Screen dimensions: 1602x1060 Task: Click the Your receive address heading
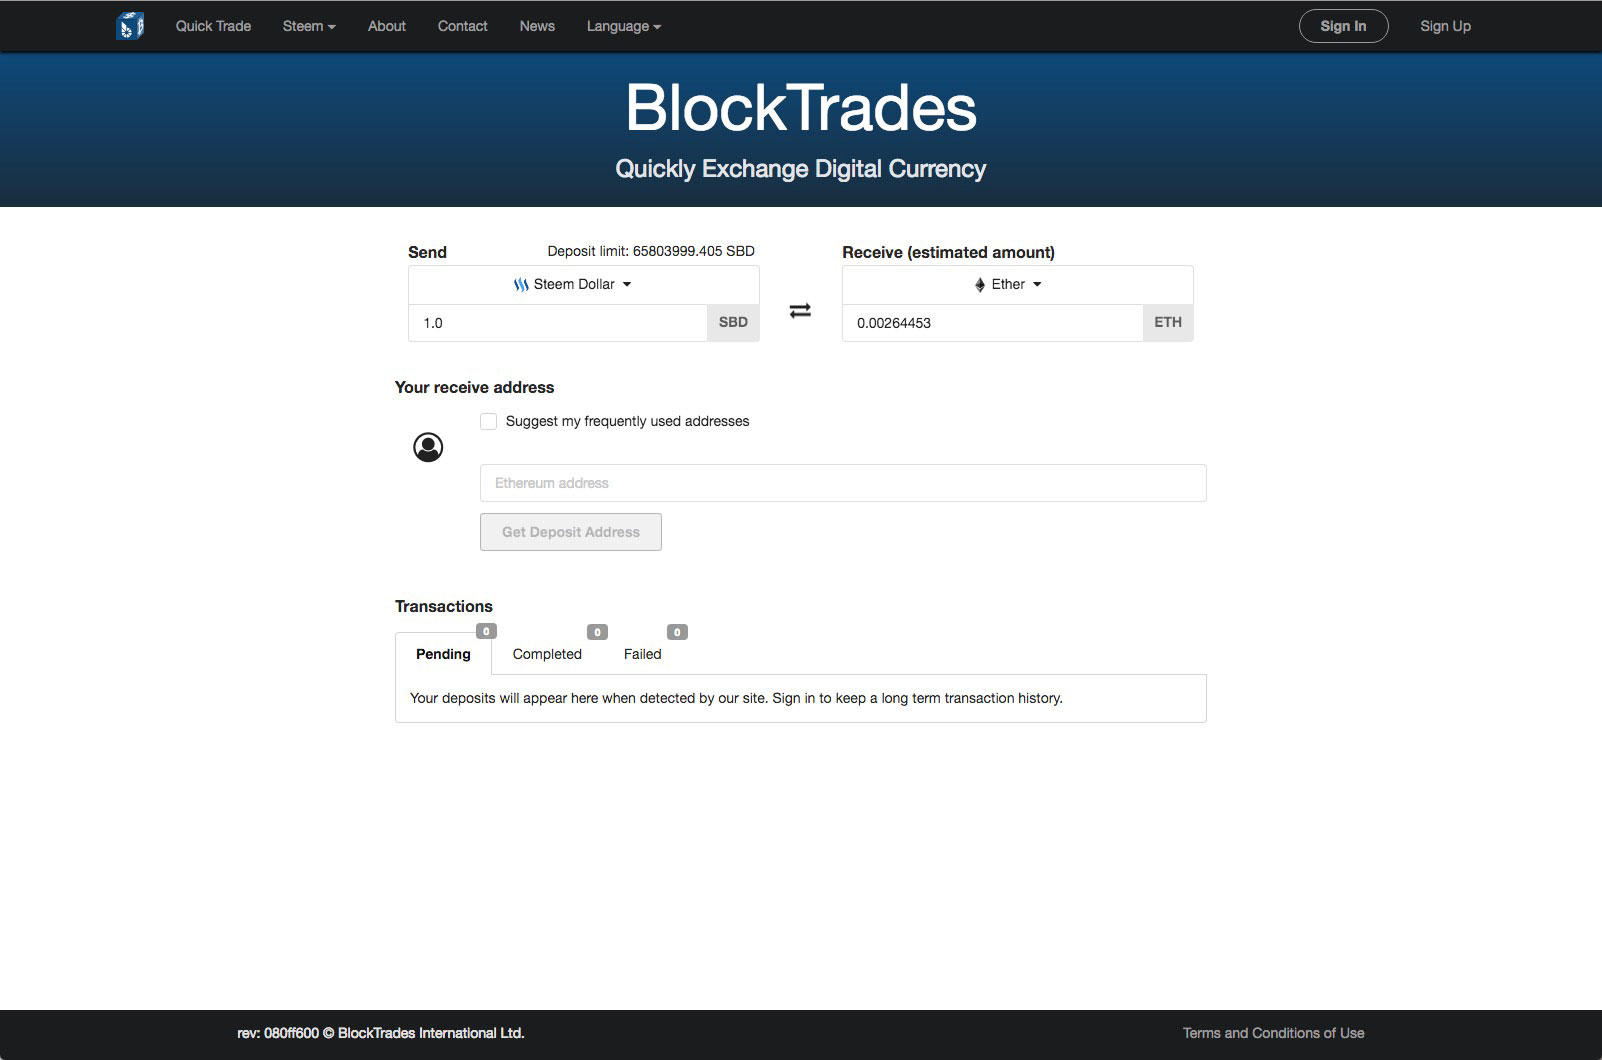tap(474, 387)
